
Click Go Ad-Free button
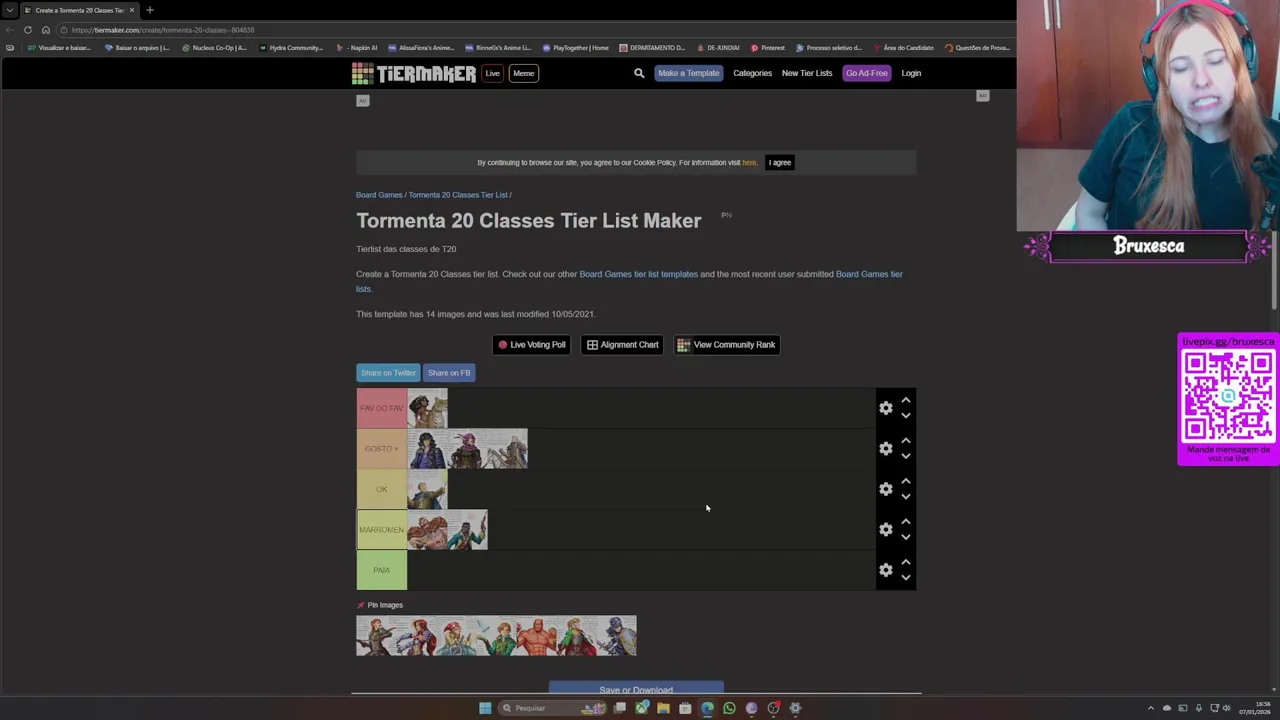click(x=866, y=73)
